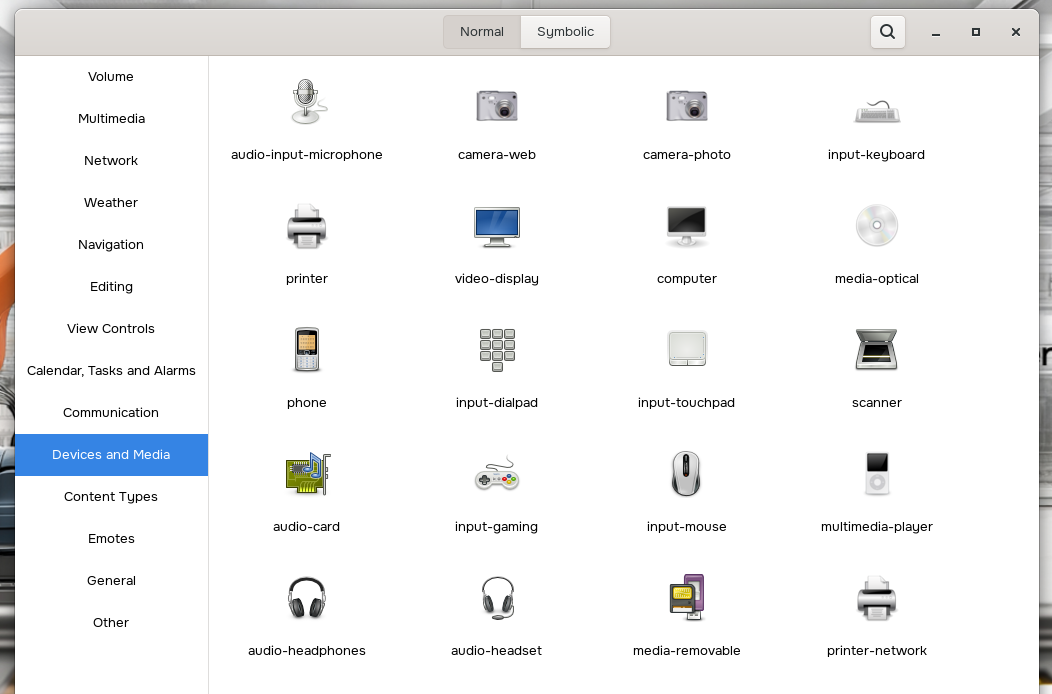Open the Network category in sidebar
Image resolution: width=1052 pixels, height=694 pixels.
(x=111, y=160)
